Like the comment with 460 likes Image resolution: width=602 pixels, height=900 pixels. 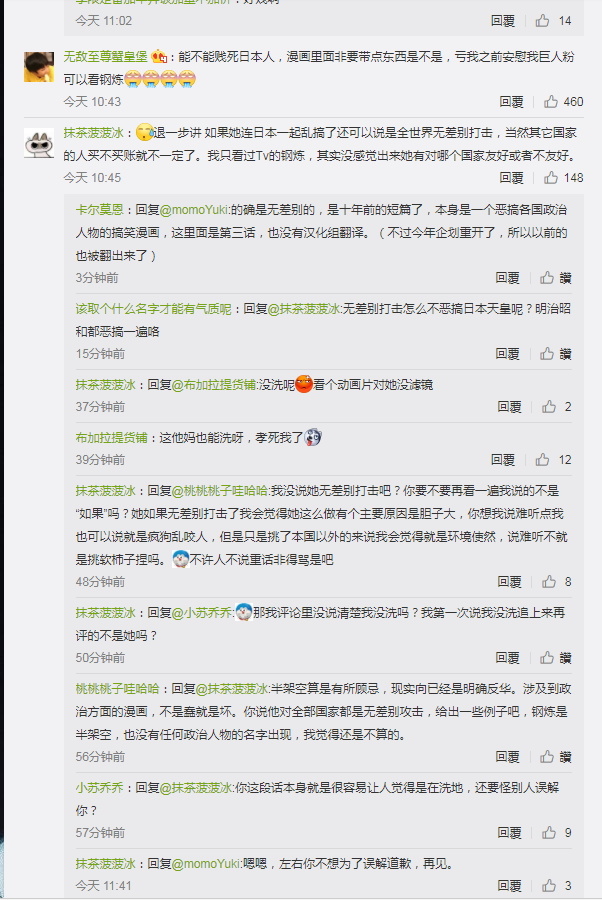pyautogui.click(x=551, y=102)
